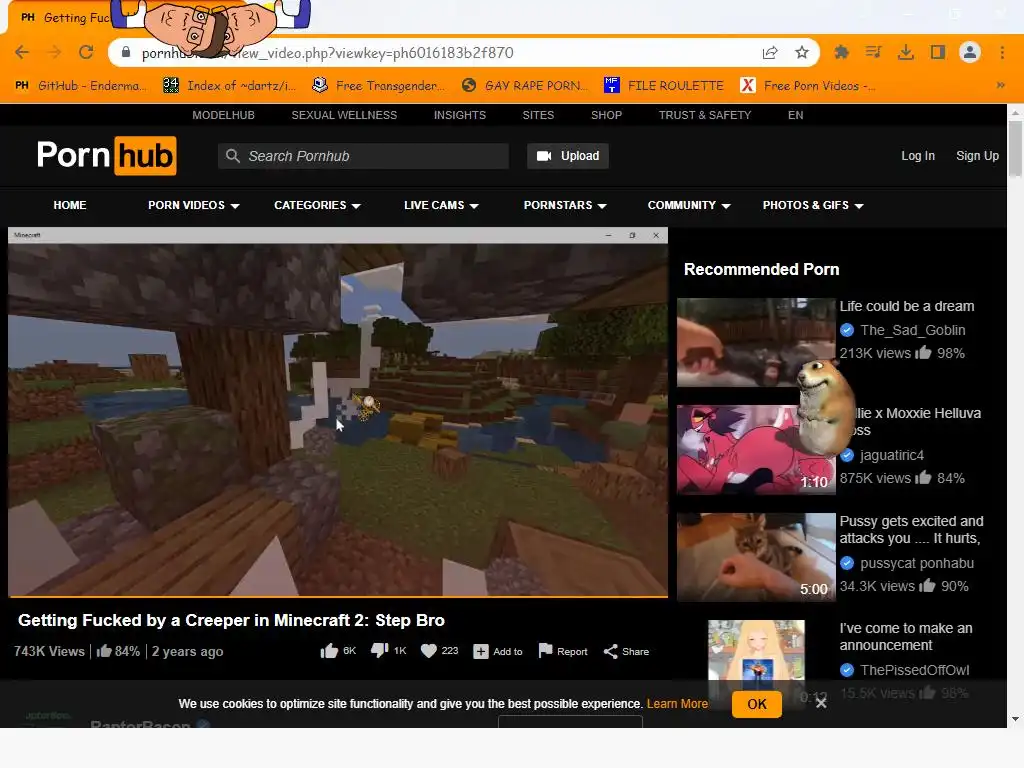Click the orange video progress bar
The height and width of the screenshot is (768, 1024).
tap(338, 596)
